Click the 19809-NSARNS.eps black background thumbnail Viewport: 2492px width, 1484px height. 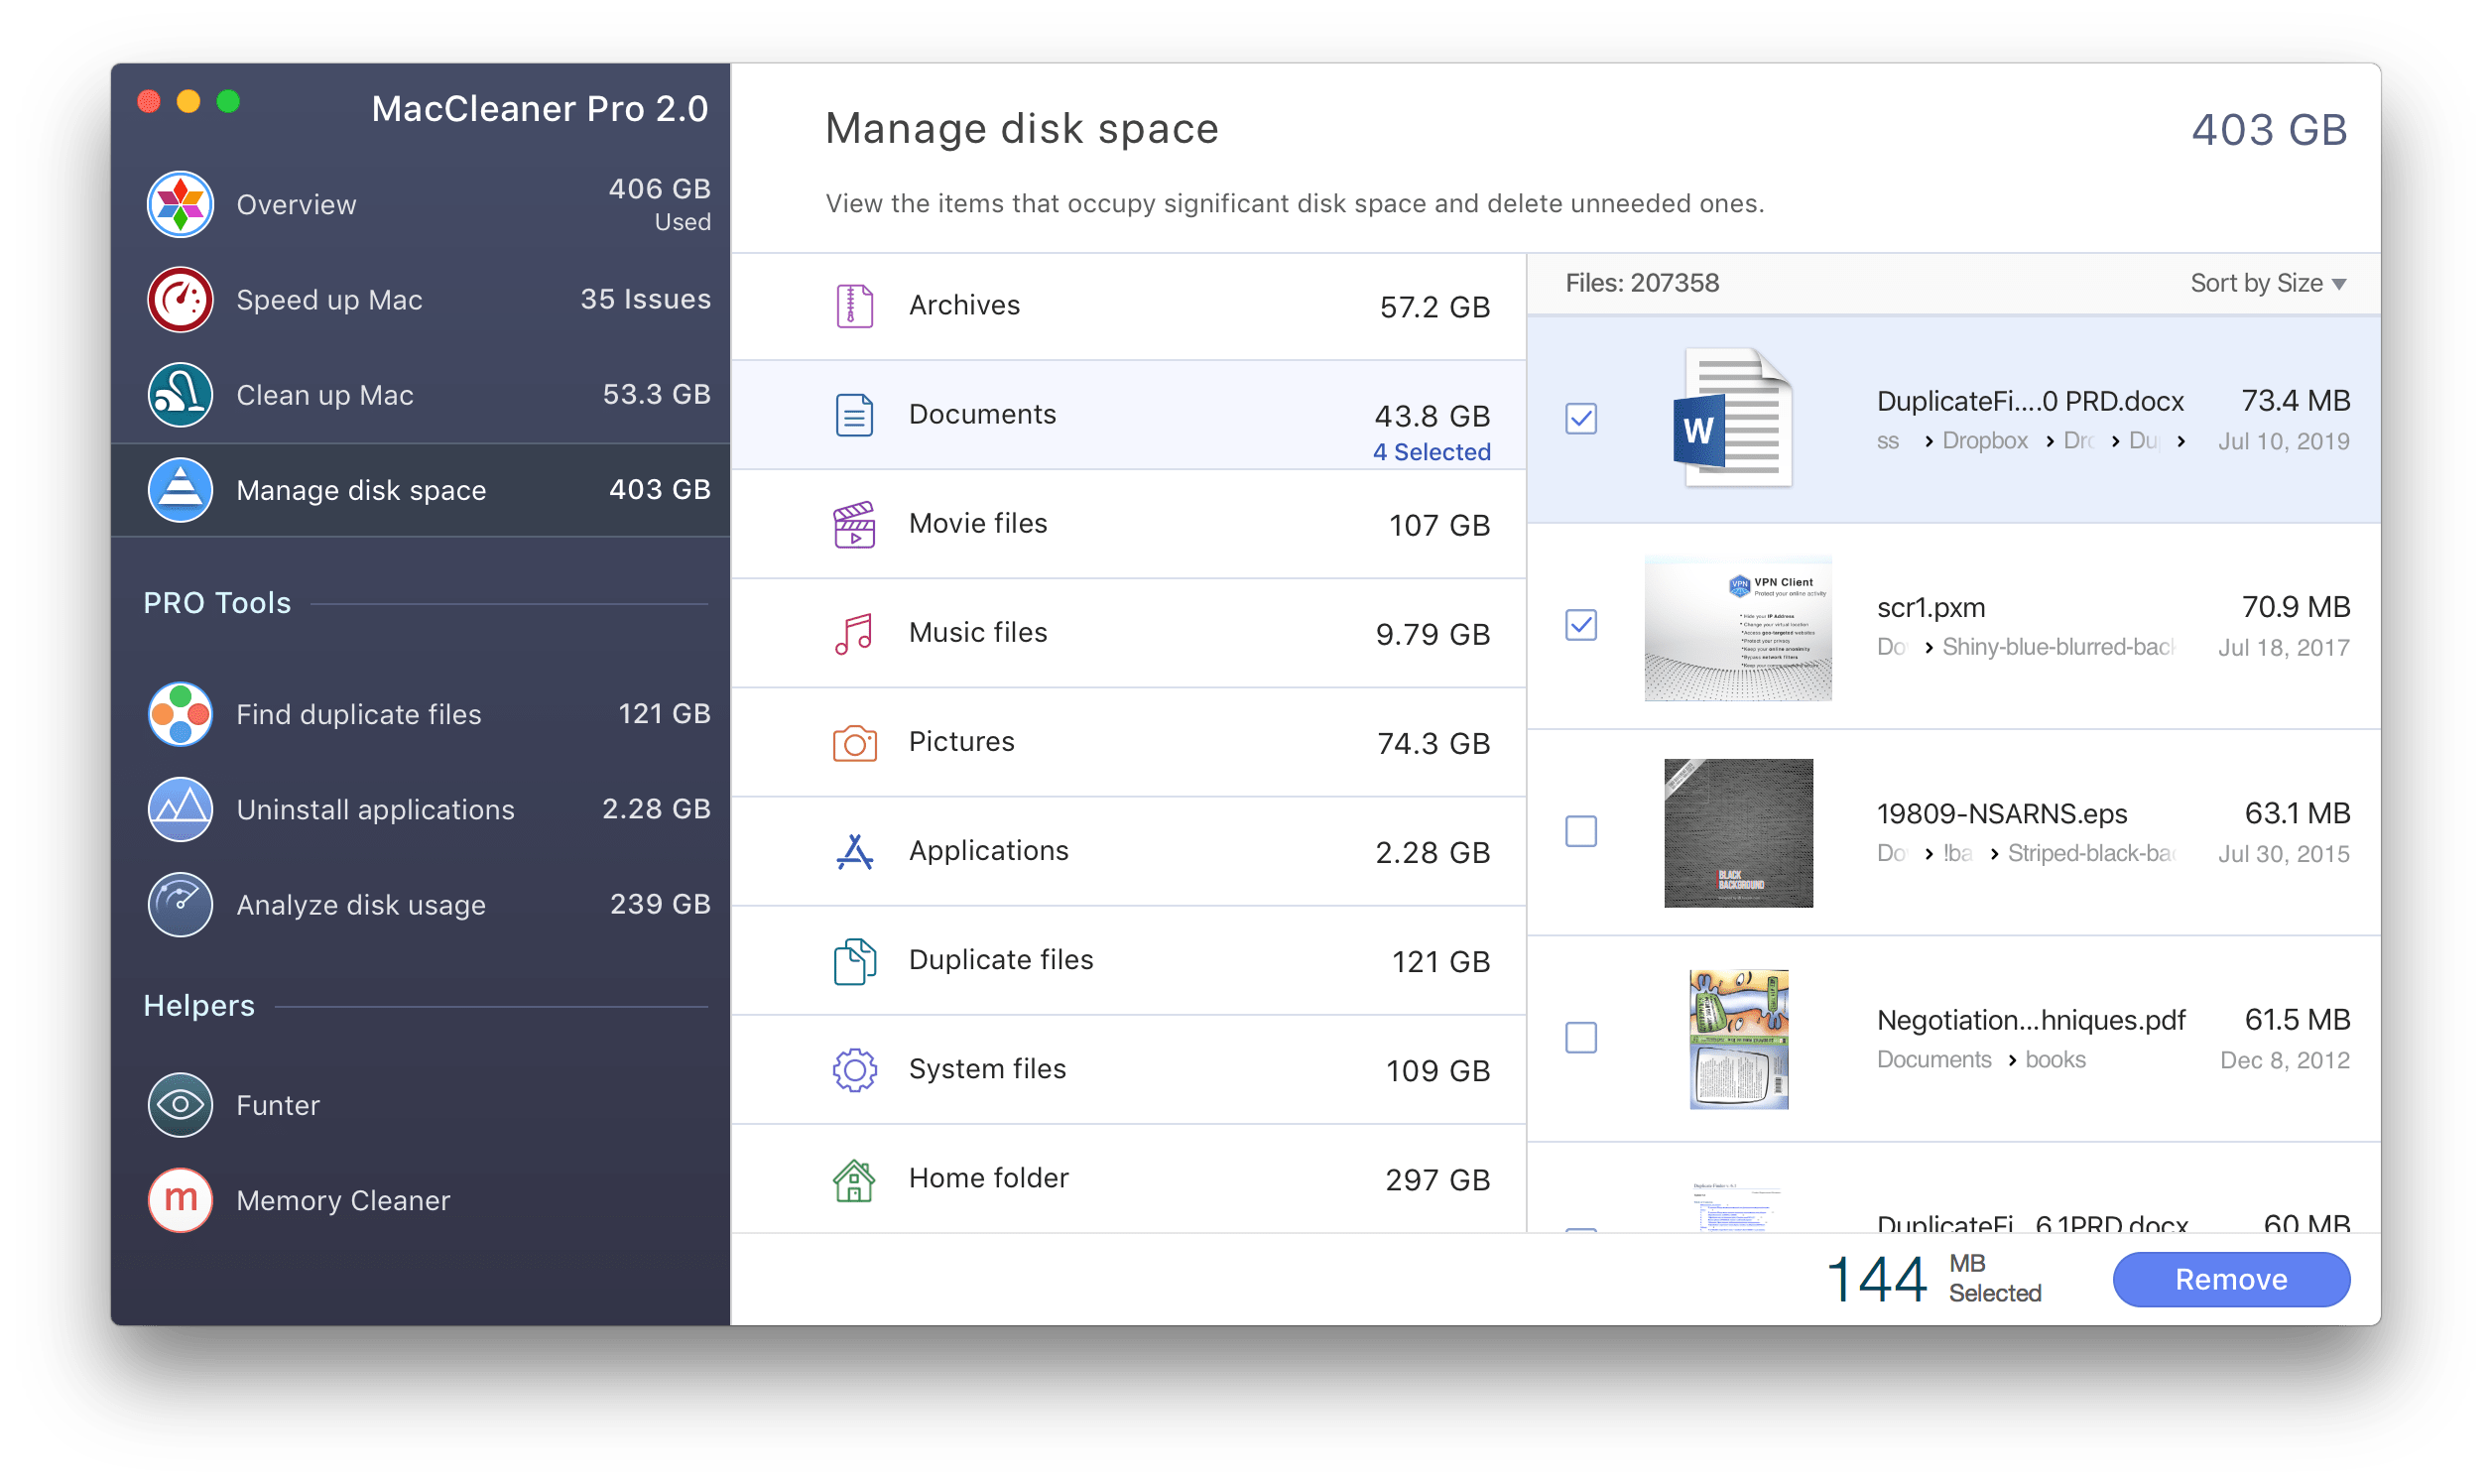[1738, 833]
